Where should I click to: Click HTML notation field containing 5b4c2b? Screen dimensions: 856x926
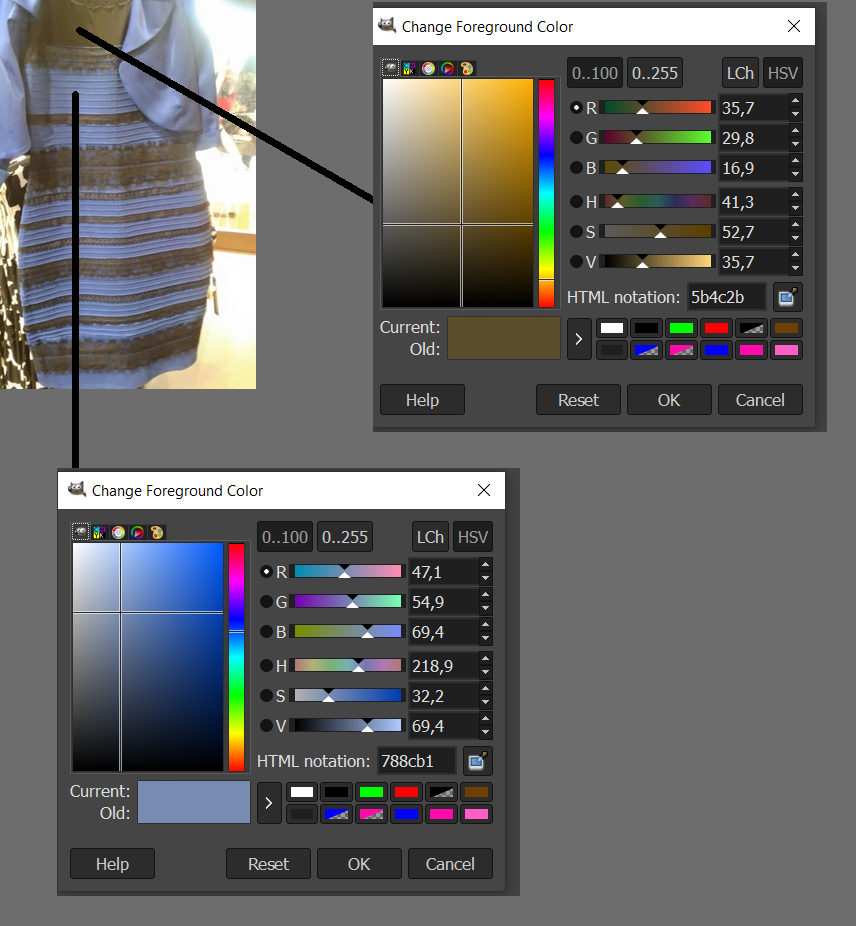click(x=727, y=297)
